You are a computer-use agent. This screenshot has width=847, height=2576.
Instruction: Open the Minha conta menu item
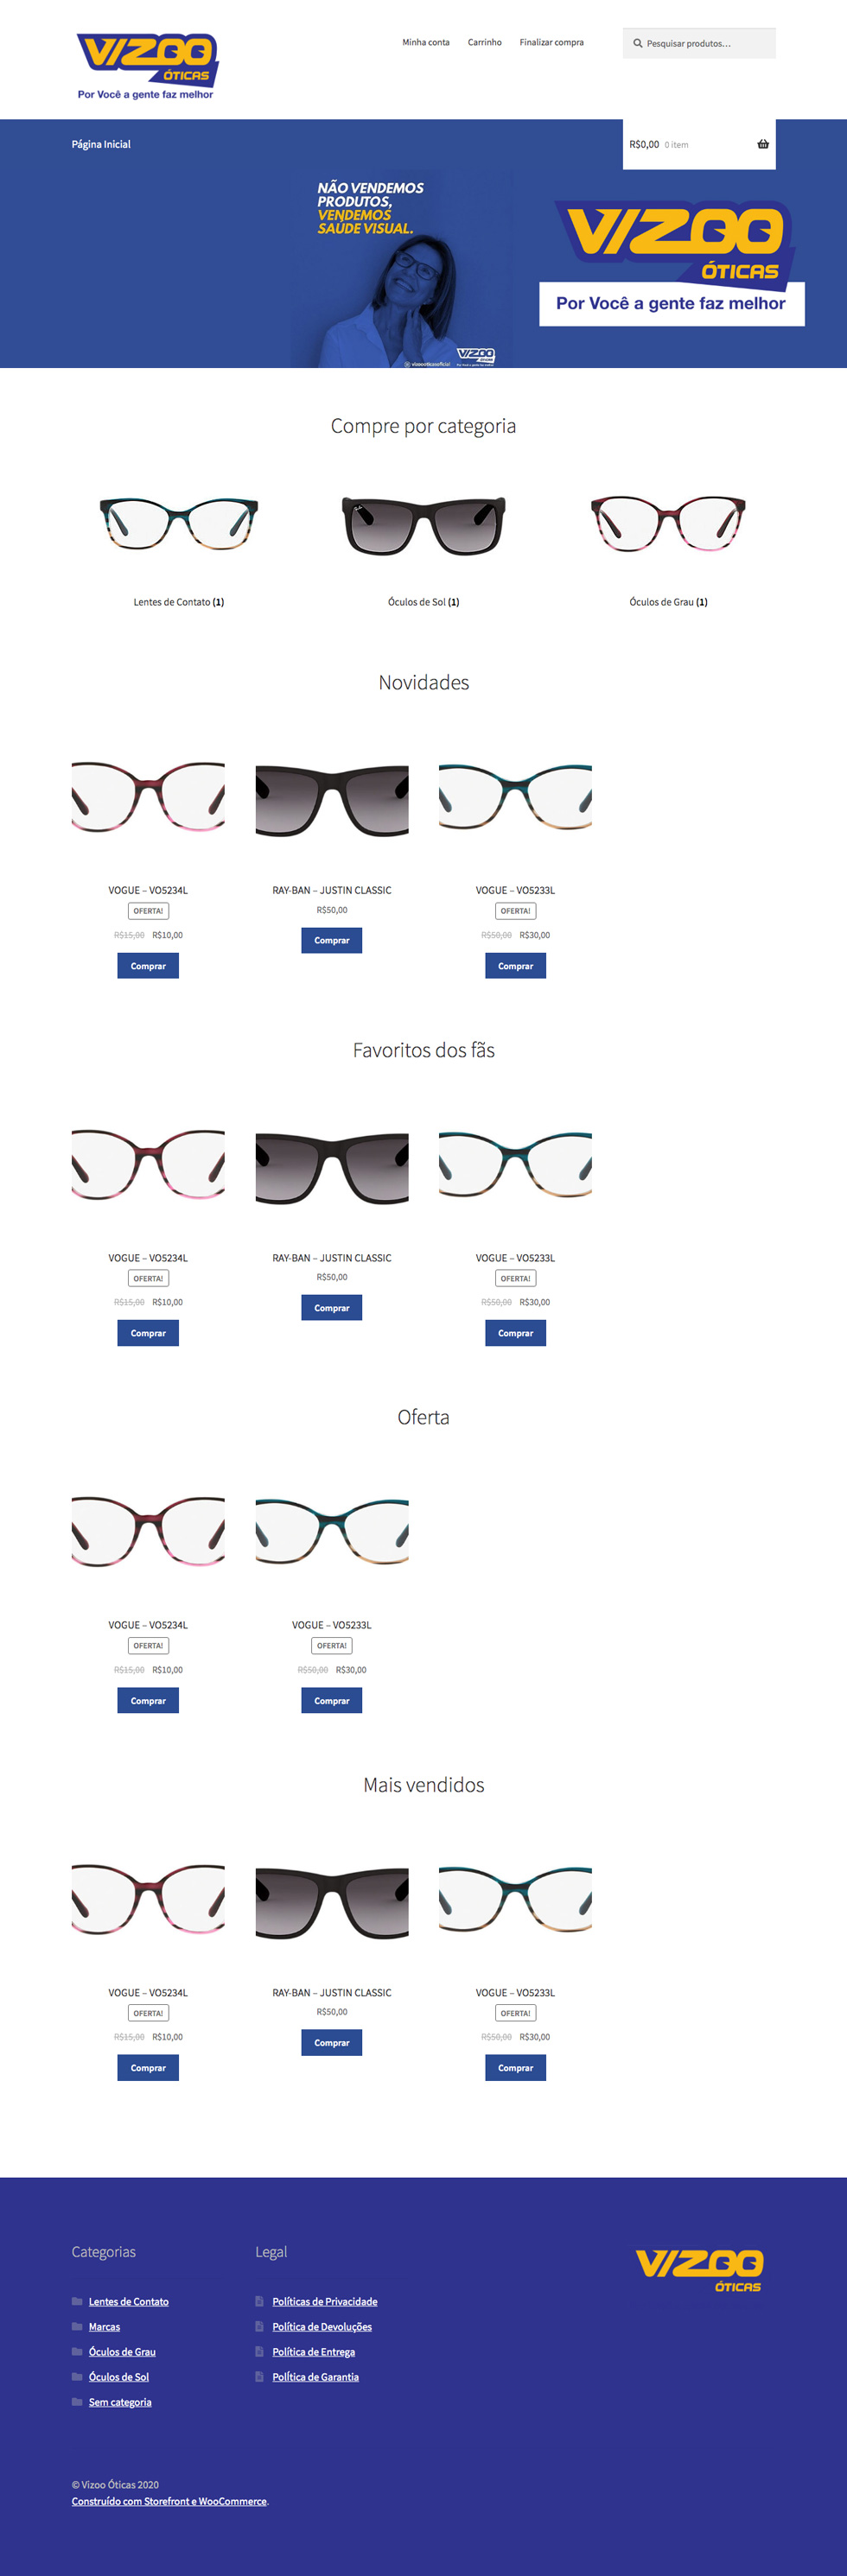click(426, 42)
